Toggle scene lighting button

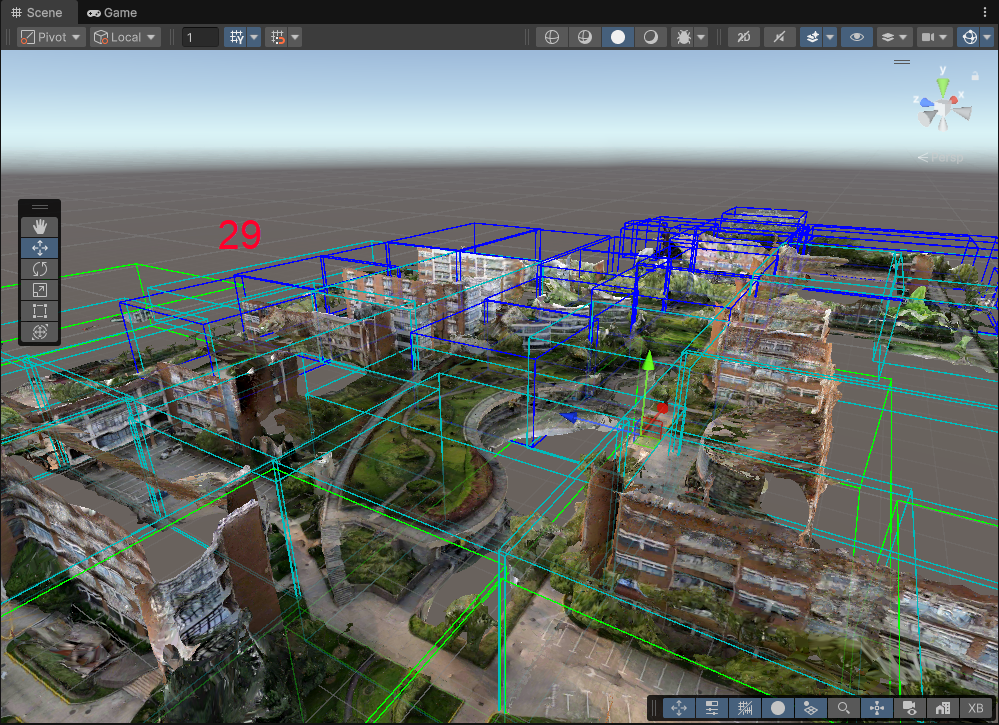pos(780,37)
